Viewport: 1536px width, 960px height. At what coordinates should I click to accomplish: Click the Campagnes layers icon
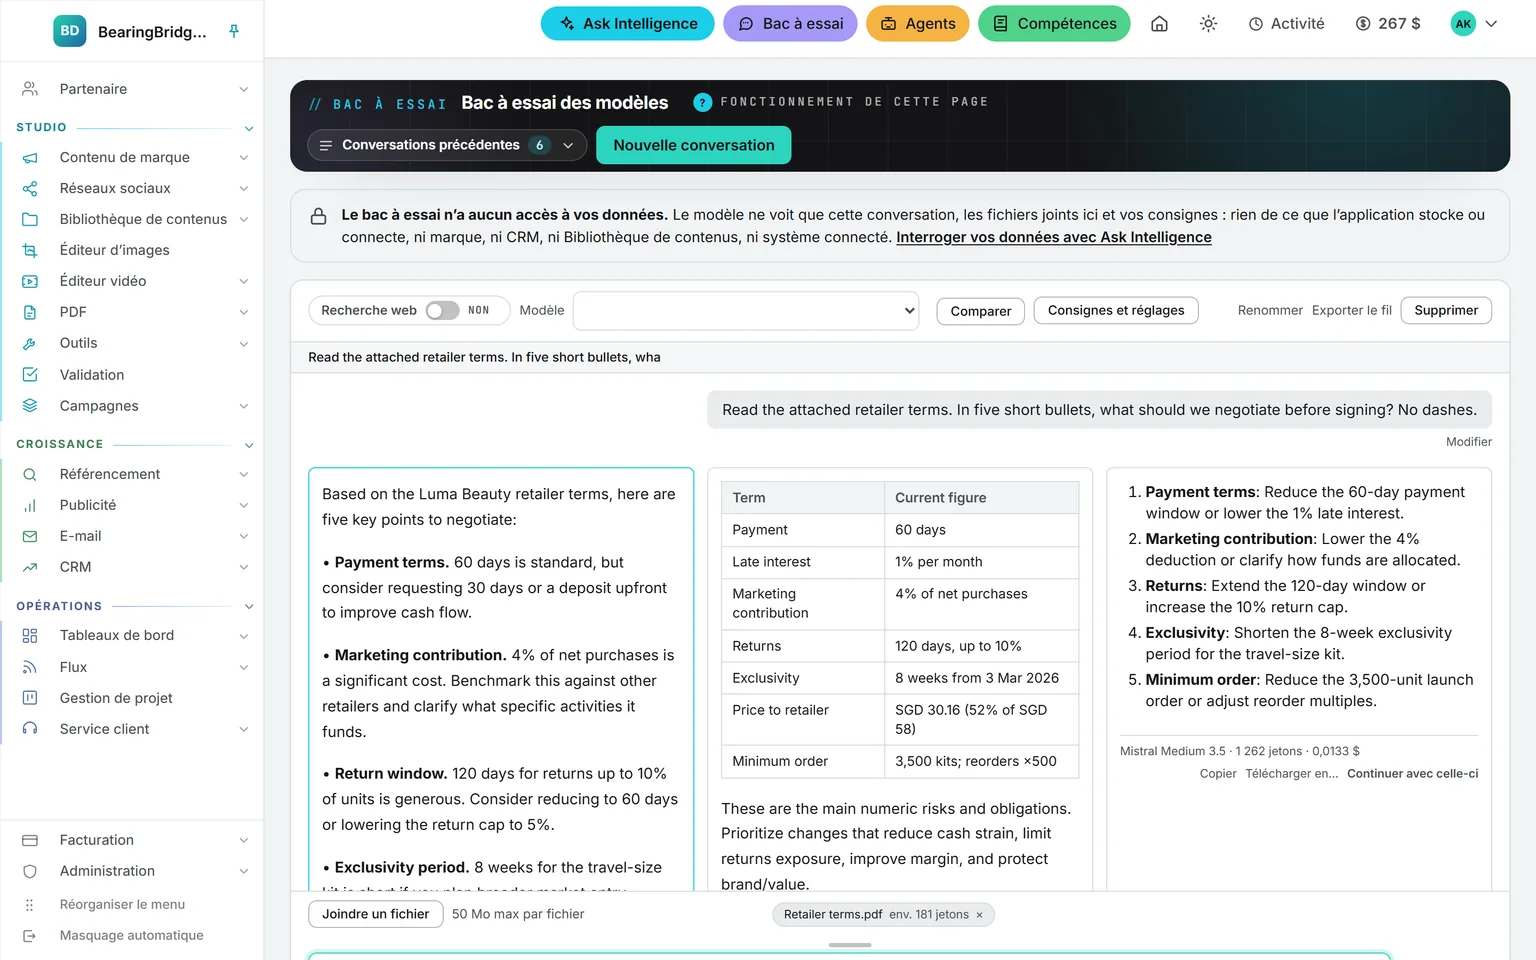[x=30, y=406]
